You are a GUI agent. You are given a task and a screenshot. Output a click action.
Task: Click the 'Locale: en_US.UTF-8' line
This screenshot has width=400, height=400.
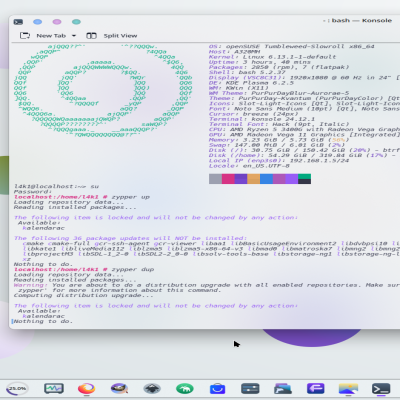coord(249,166)
